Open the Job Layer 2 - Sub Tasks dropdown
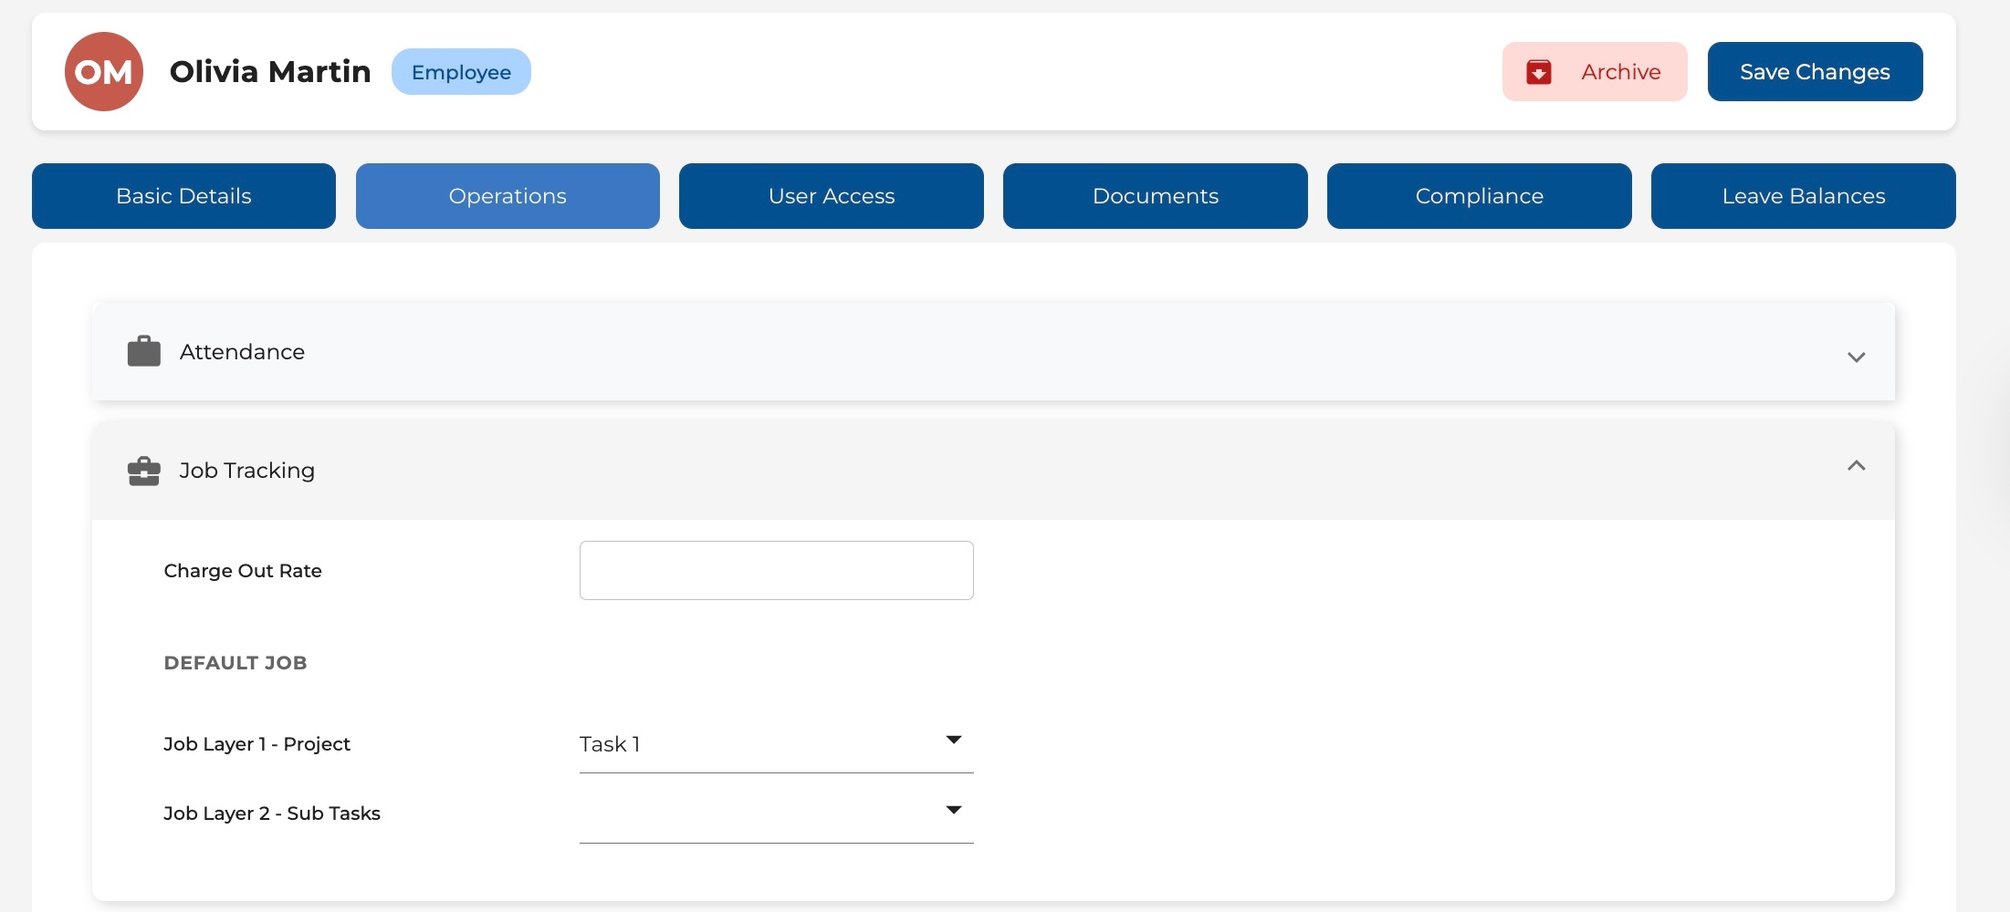Image resolution: width=2010 pixels, height=912 pixels. pyautogui.click(x=776, y=814)
